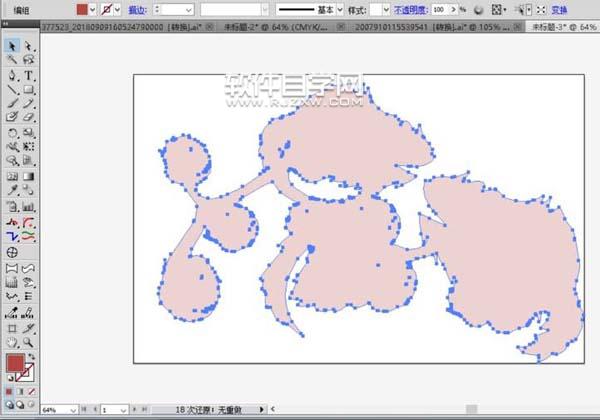Select the Perspective Grid tool

click(28, 161)
